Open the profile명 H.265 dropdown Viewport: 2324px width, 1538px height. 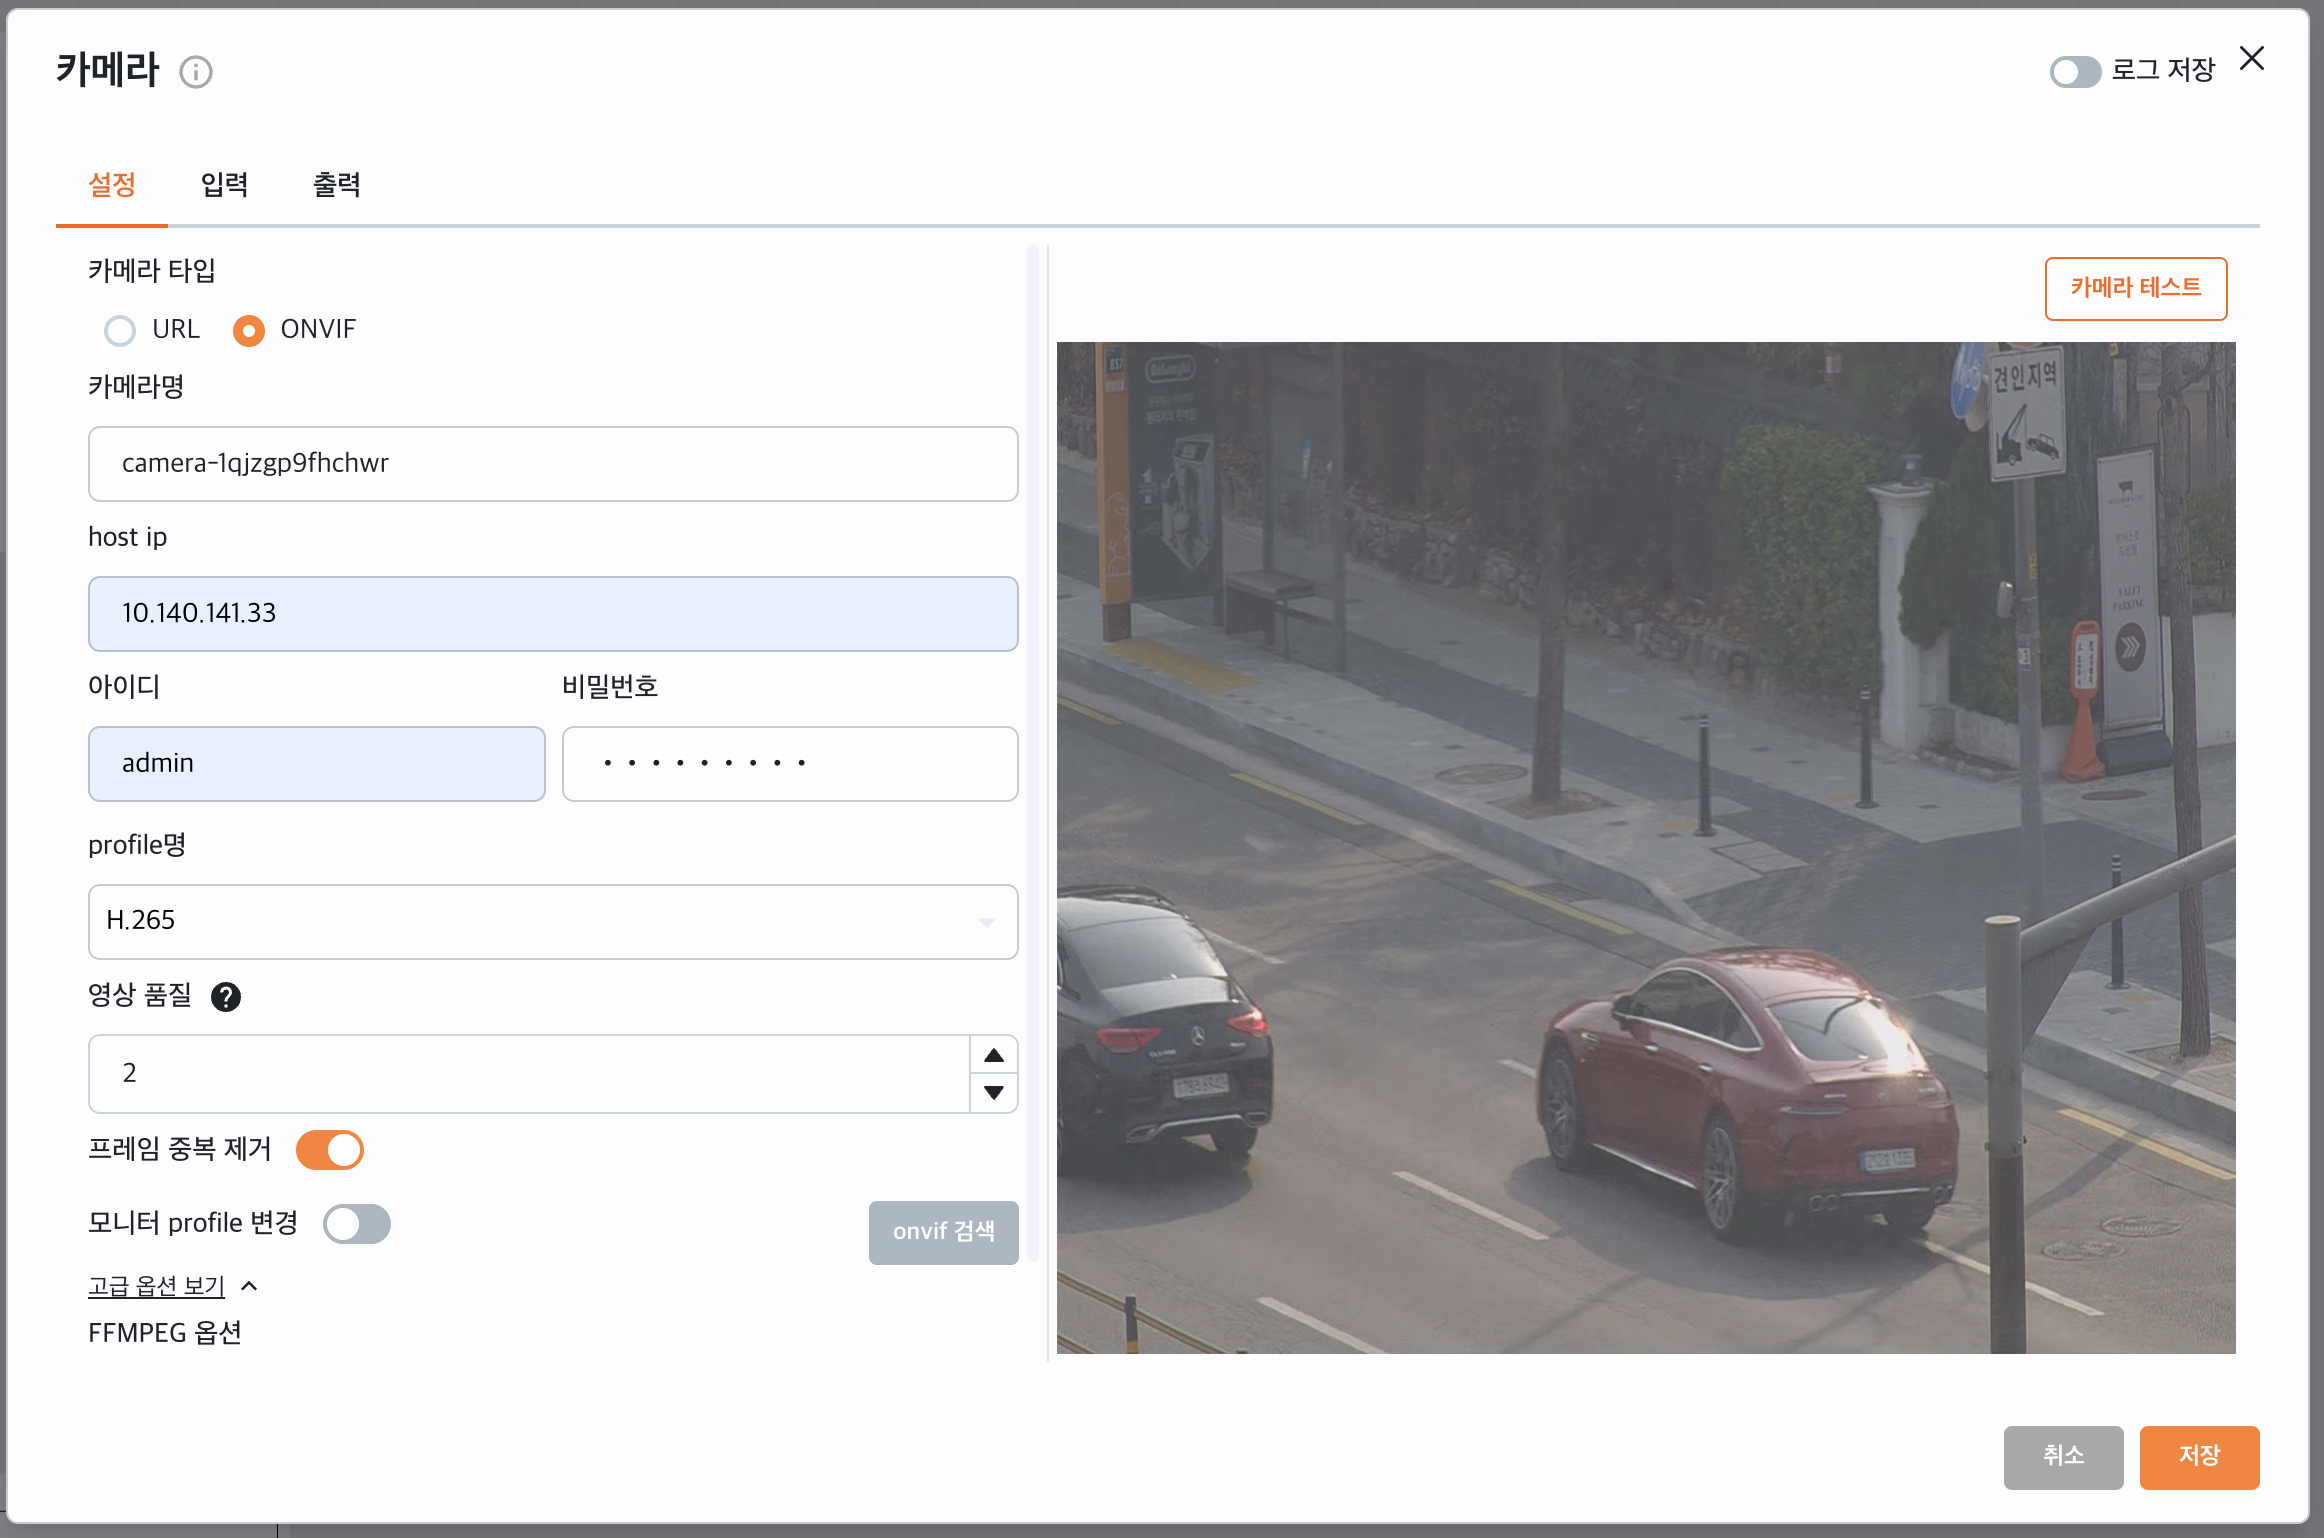tap(553, 921)
